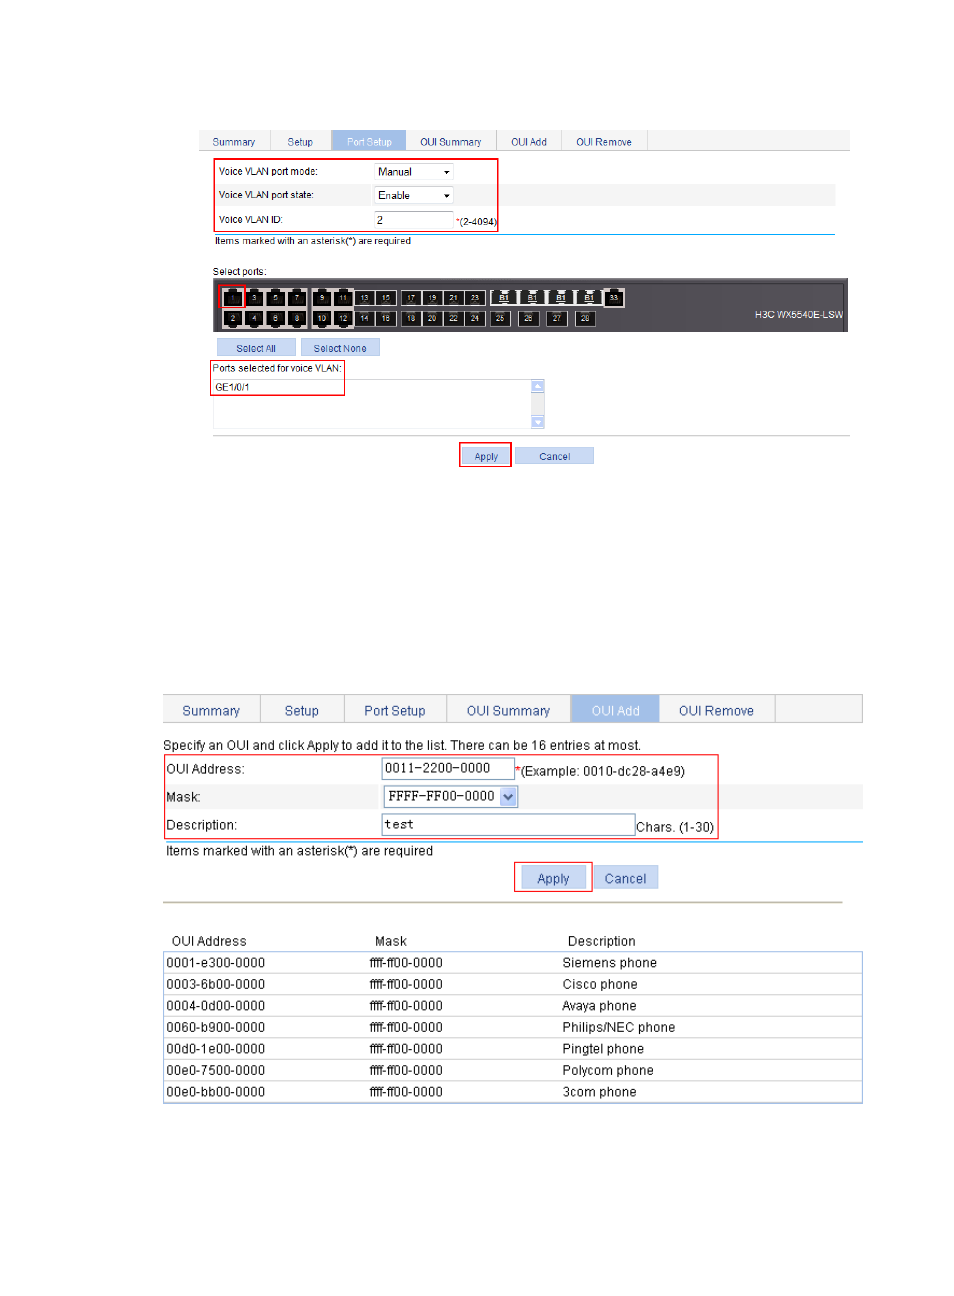
Task: Open Port Setup tab in OUI Add page
Action: (395, 710)
